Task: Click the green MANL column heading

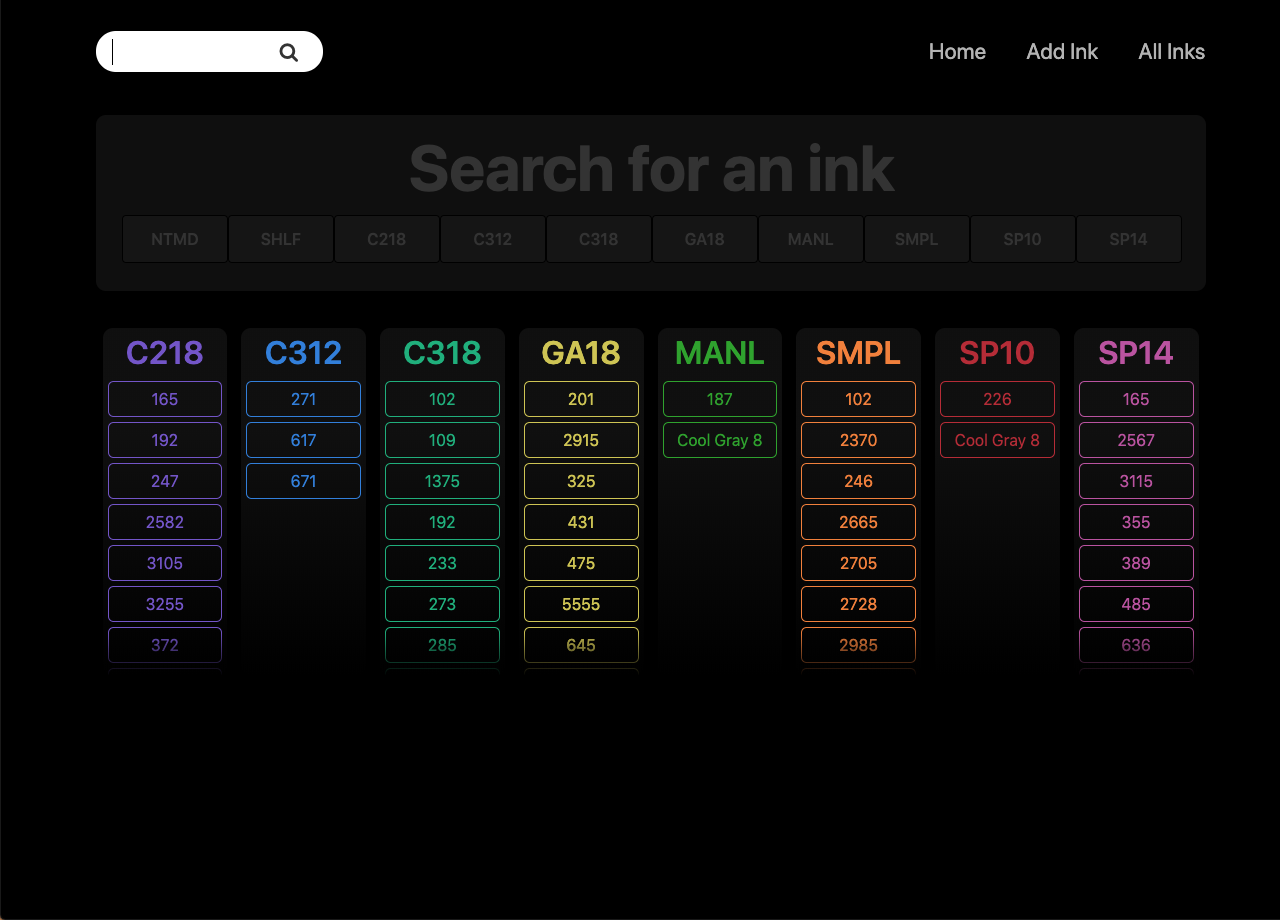Action: tap(720, 353)
